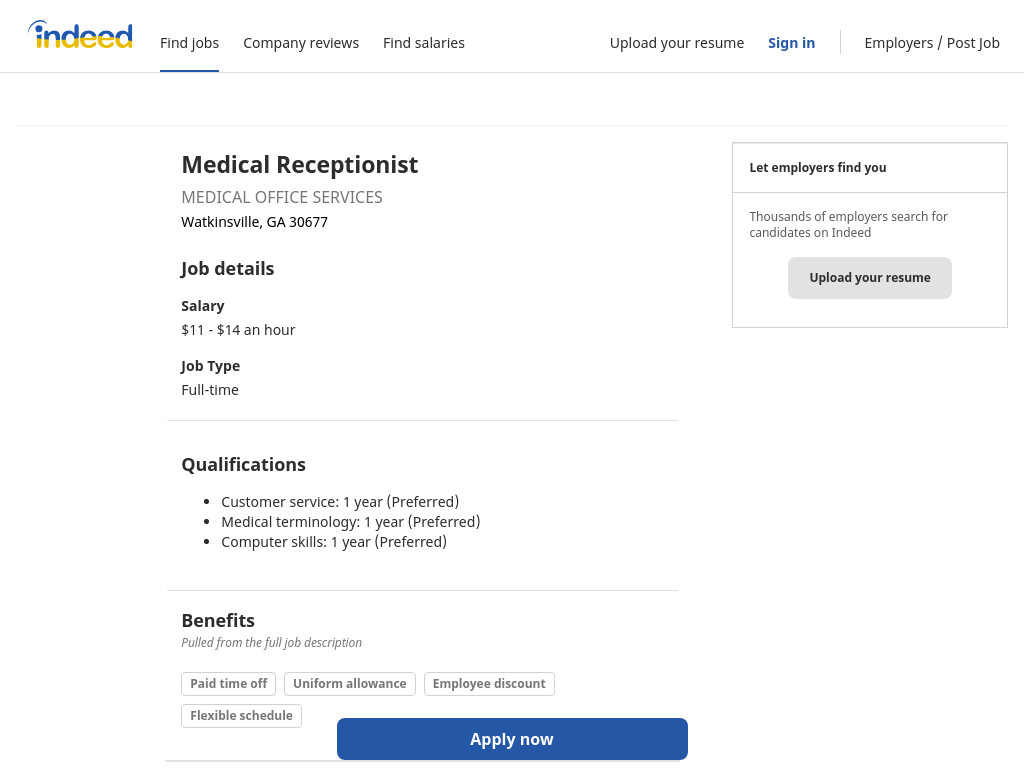Open the Find jobs tab
This screenshot has width=1024, height=768.
pyautogui.click(x=189, y=43)
